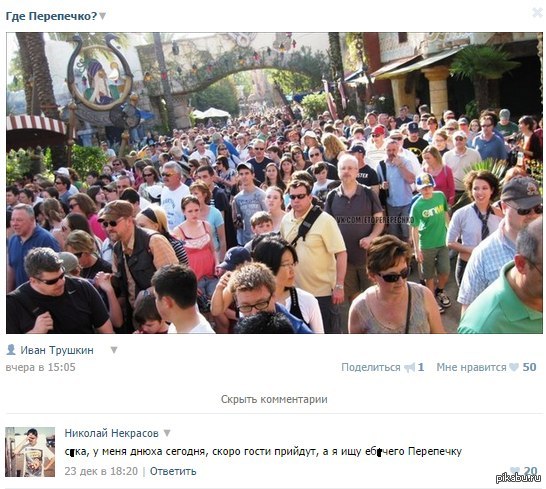The width and height of the screenshot is (546, 489).
Task: Visit the Николай Некрасов name link
Action: (x=111, y=433)
